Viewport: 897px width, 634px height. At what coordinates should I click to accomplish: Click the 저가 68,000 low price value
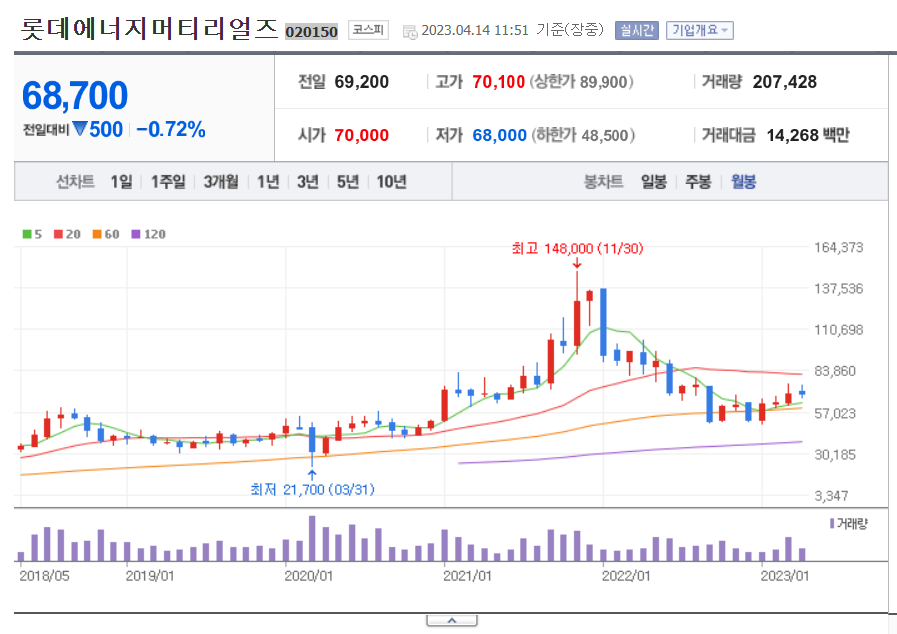pos(499,136)
